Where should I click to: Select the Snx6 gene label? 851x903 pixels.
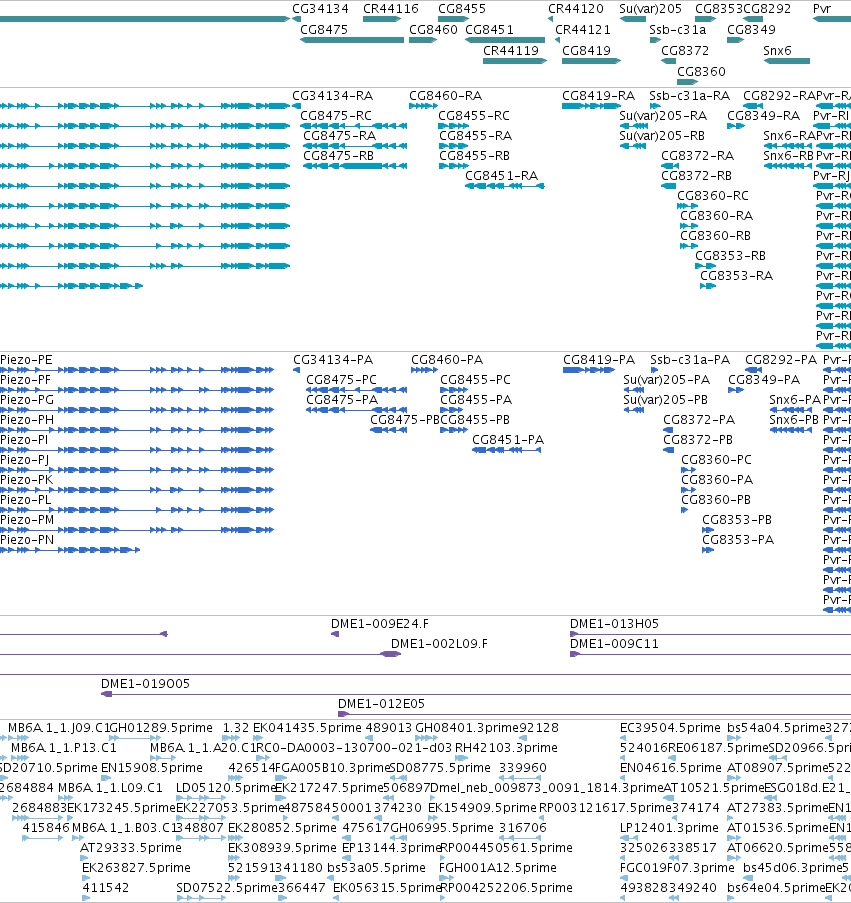(x=777, y=51)
